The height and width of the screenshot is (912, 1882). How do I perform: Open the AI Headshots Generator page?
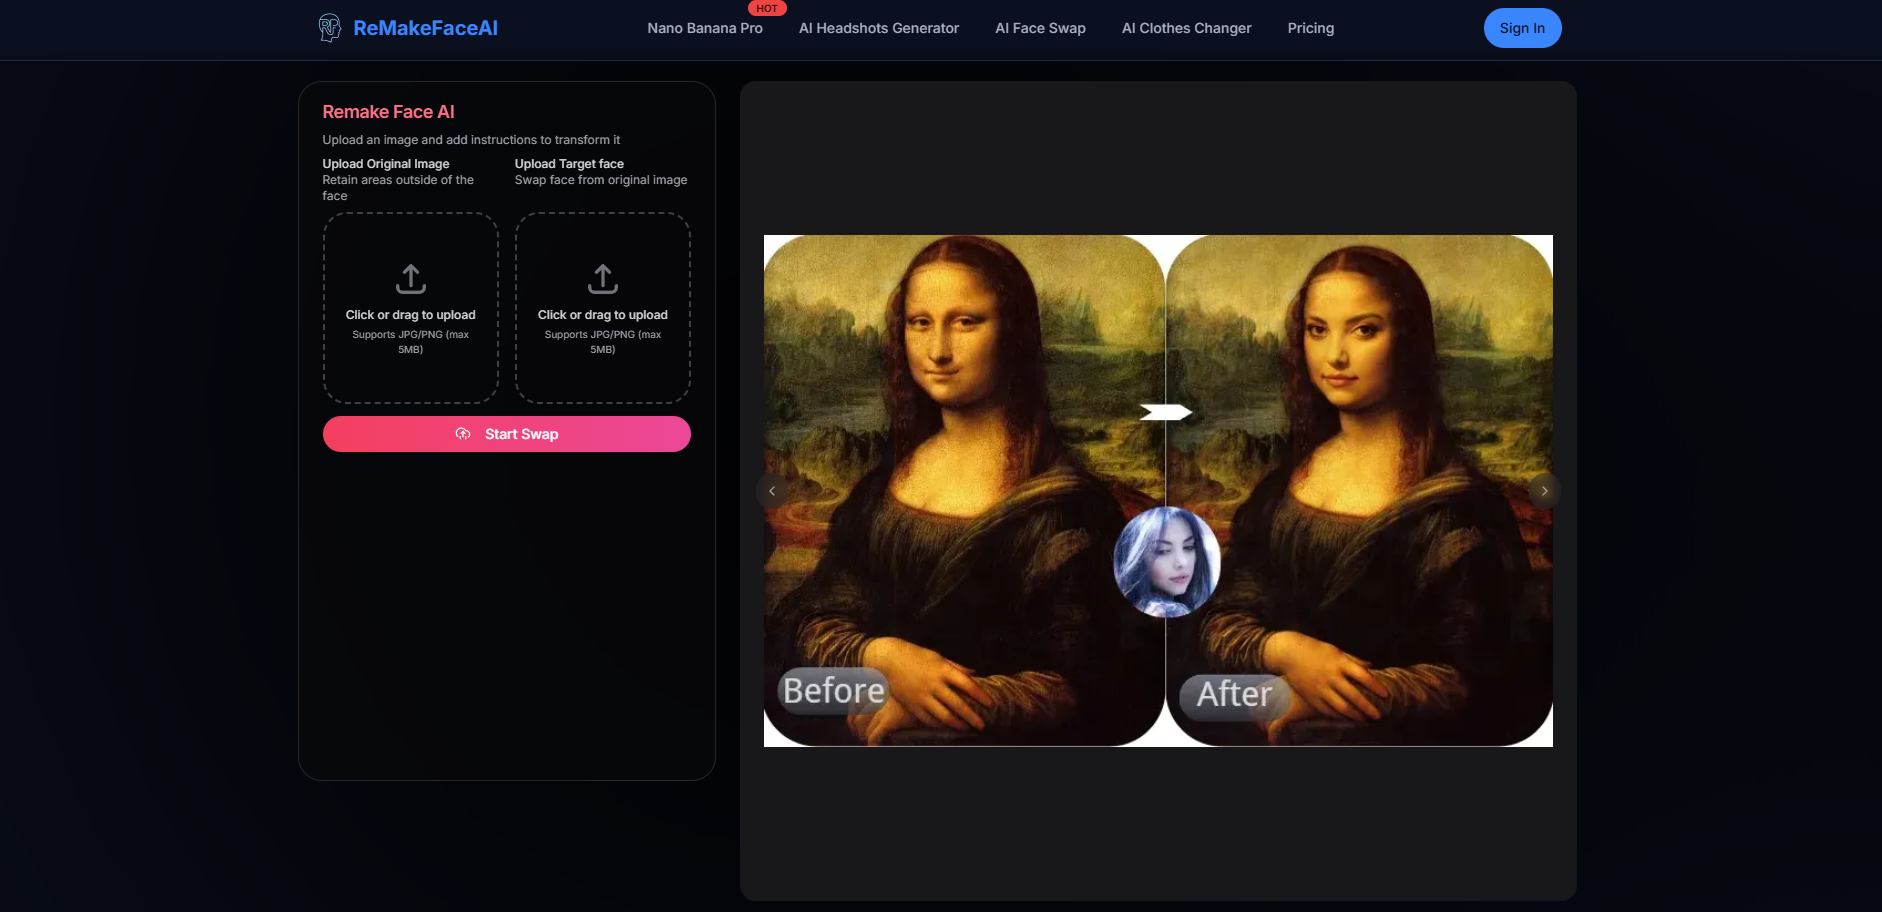click(878, 28)
